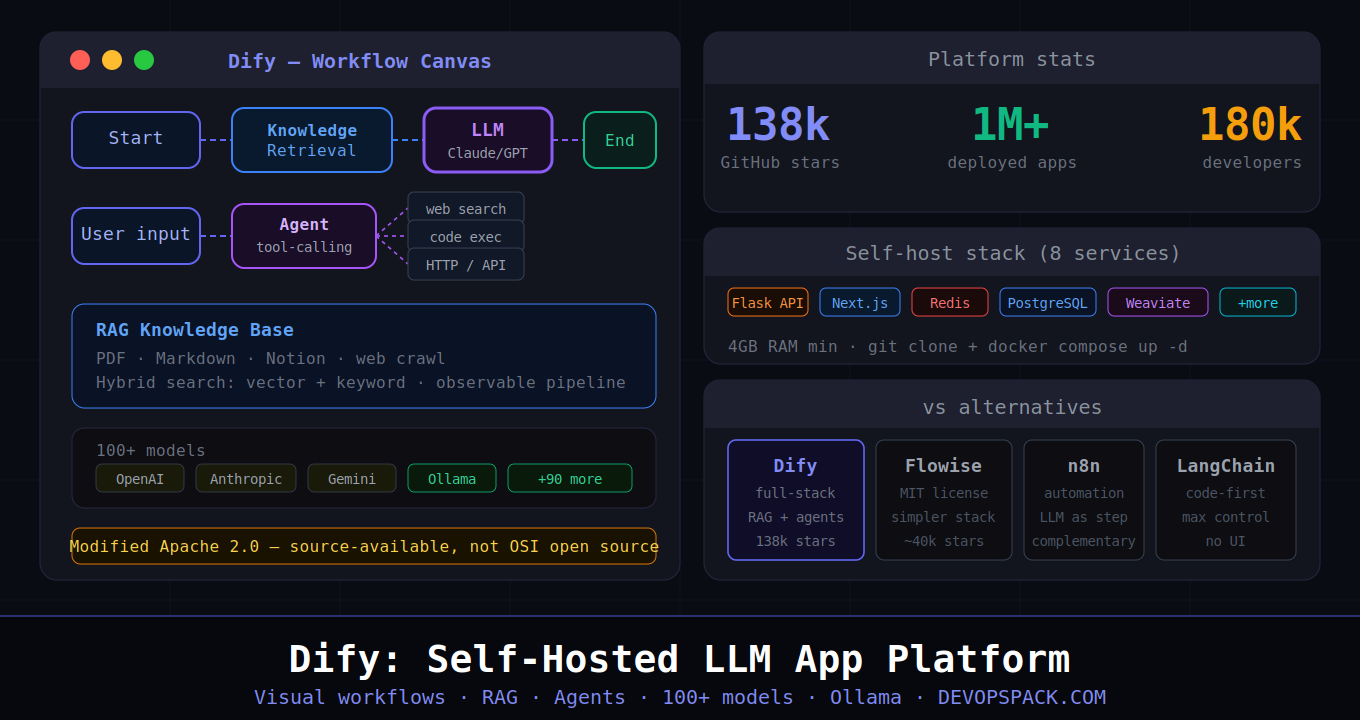Click the 1M+ deployed apps figure
Viewport: 1360px width, 720px height.
1010,125
